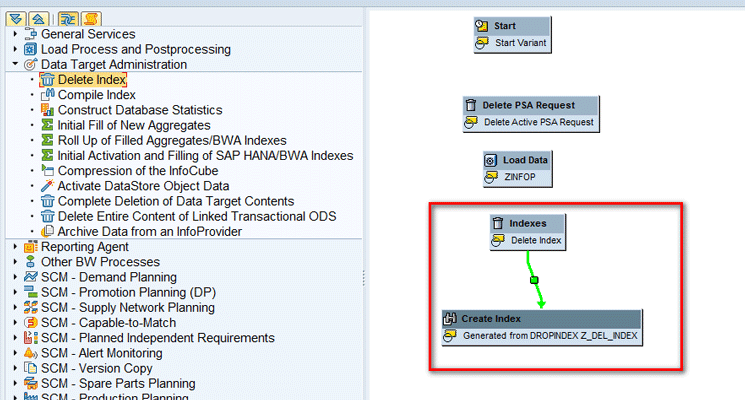Image resolution: width=745 pixels, height=400 pixels.
Task: Click the expand all nodes toolbar icon
Action: [x=16, y=19]
